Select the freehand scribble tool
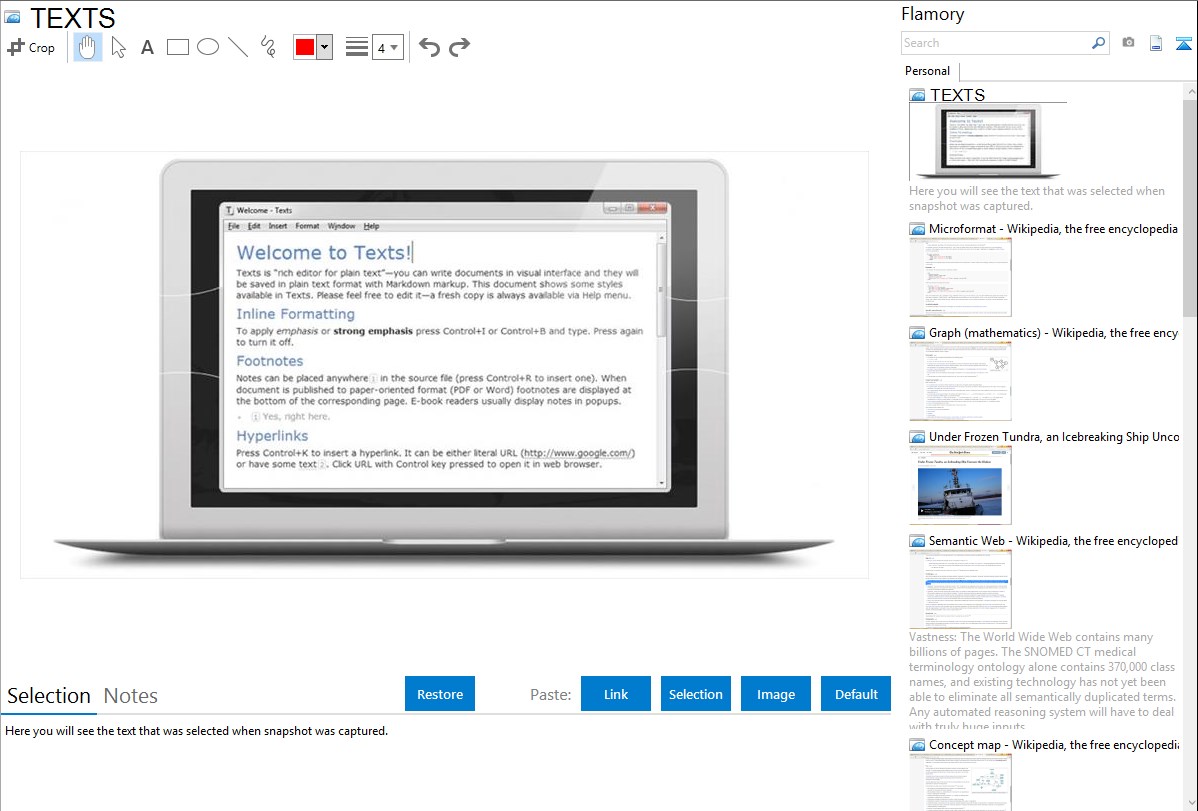 pyautogui.click(x=268, y=47)
